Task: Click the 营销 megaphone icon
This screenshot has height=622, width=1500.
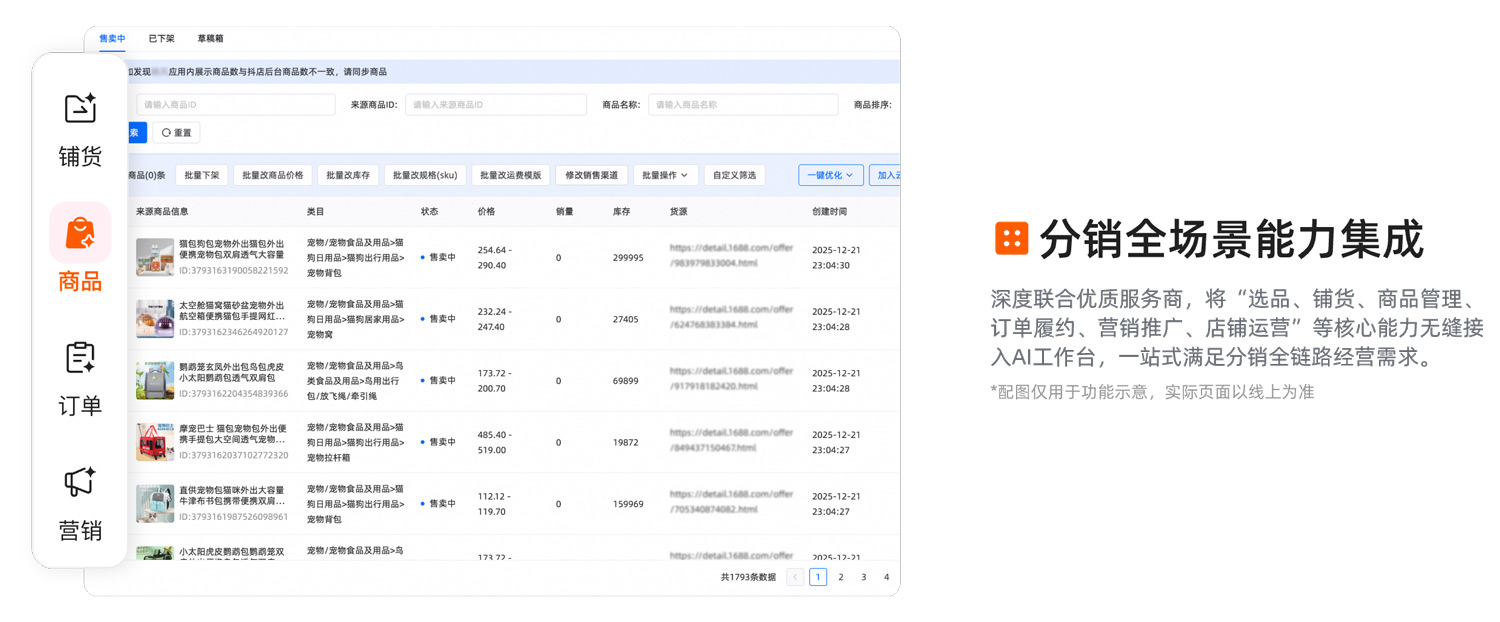Action: pyautogui.click(x=80, y=482)
